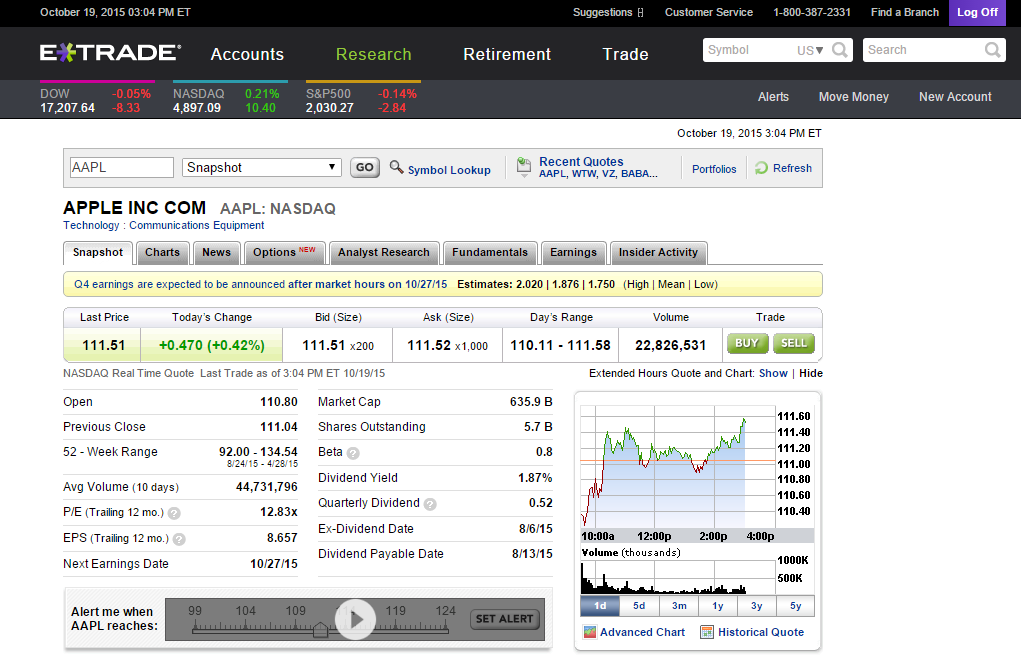Click the S&P500 index ticker

point(361,100)
